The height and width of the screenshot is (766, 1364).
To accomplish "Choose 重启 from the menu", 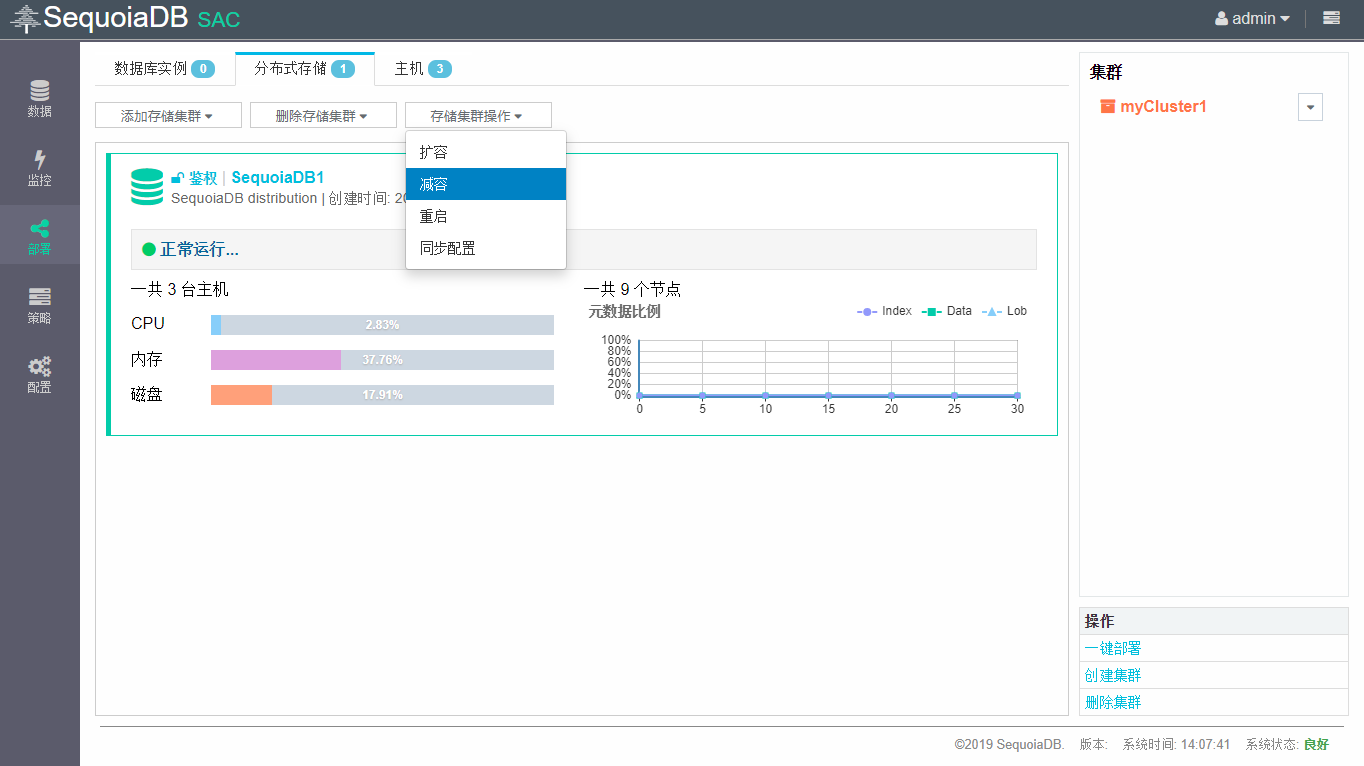I will click(486, 216).
